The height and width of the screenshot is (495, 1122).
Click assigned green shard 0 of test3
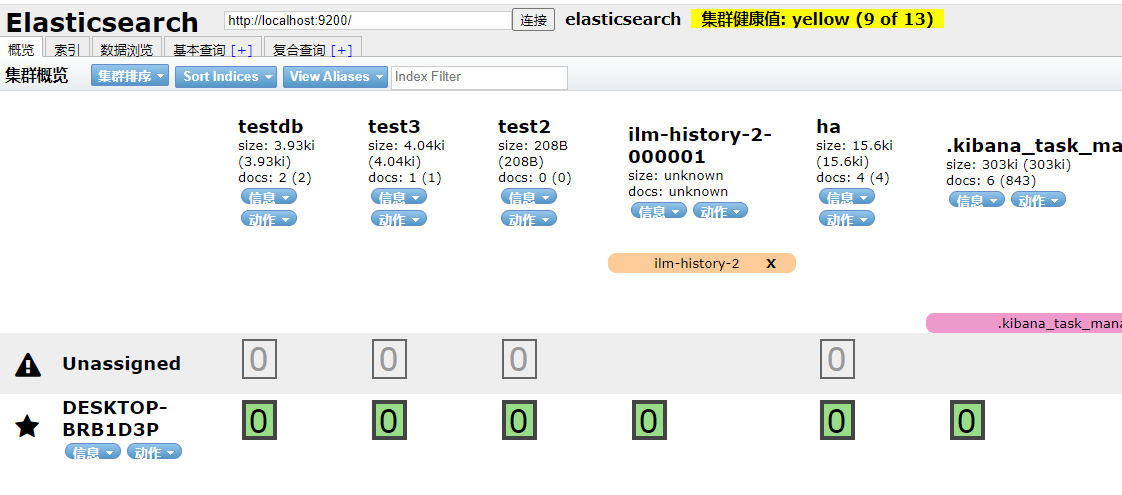click(389, 421)
